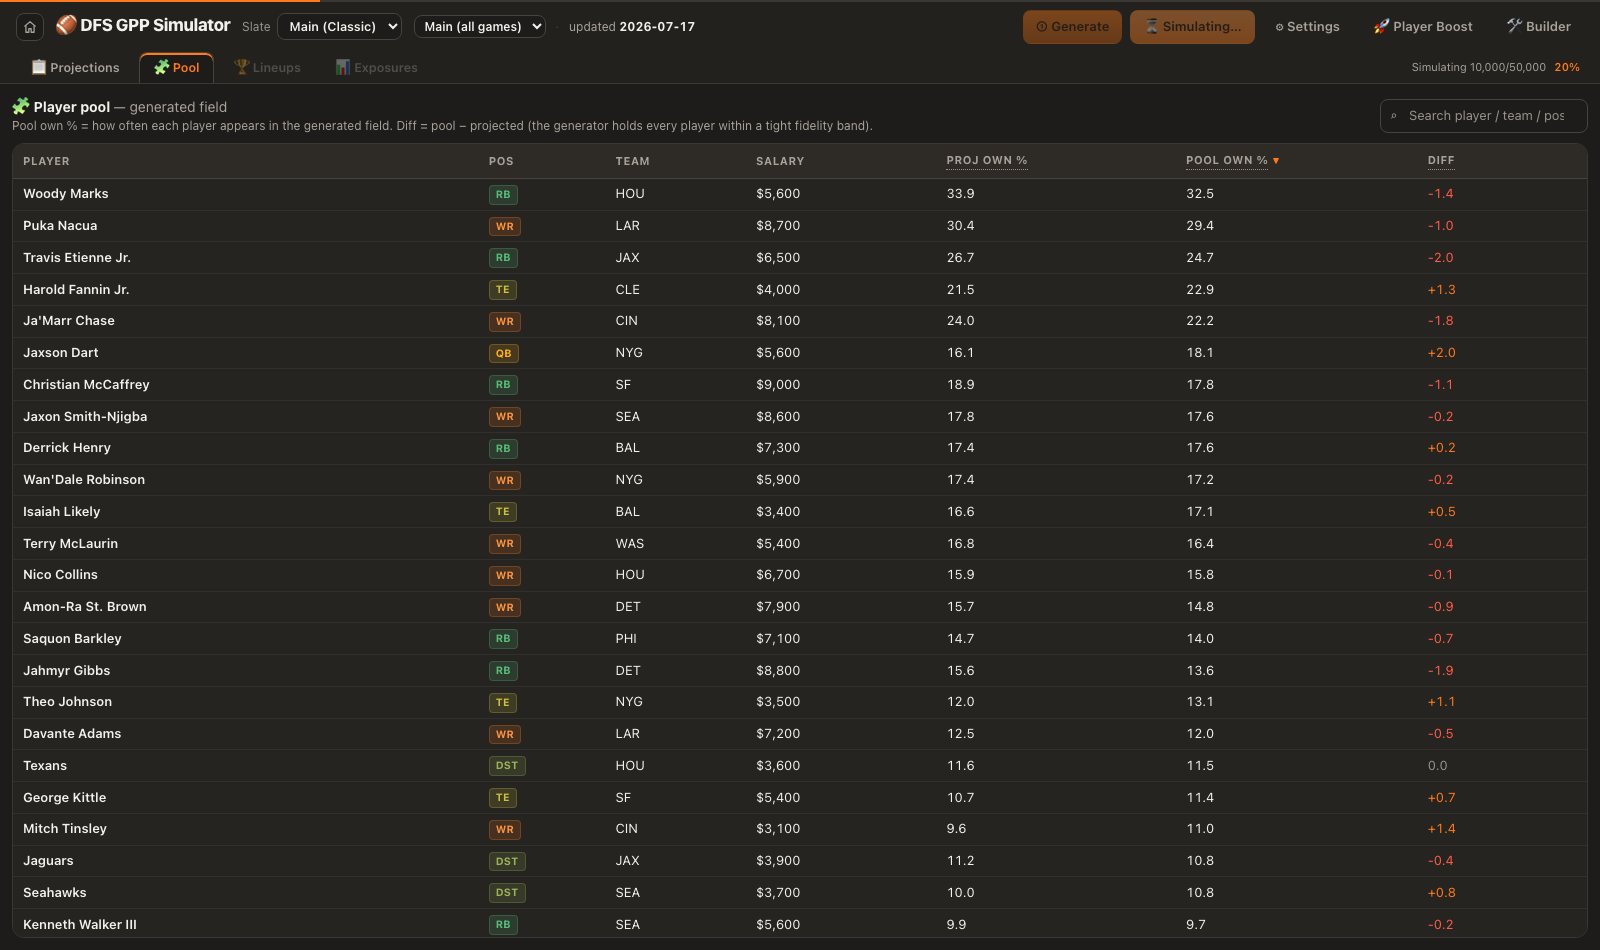
Task: Click DST badge for Seahawks
Action: pyautogui.click(x=507, y=893)
